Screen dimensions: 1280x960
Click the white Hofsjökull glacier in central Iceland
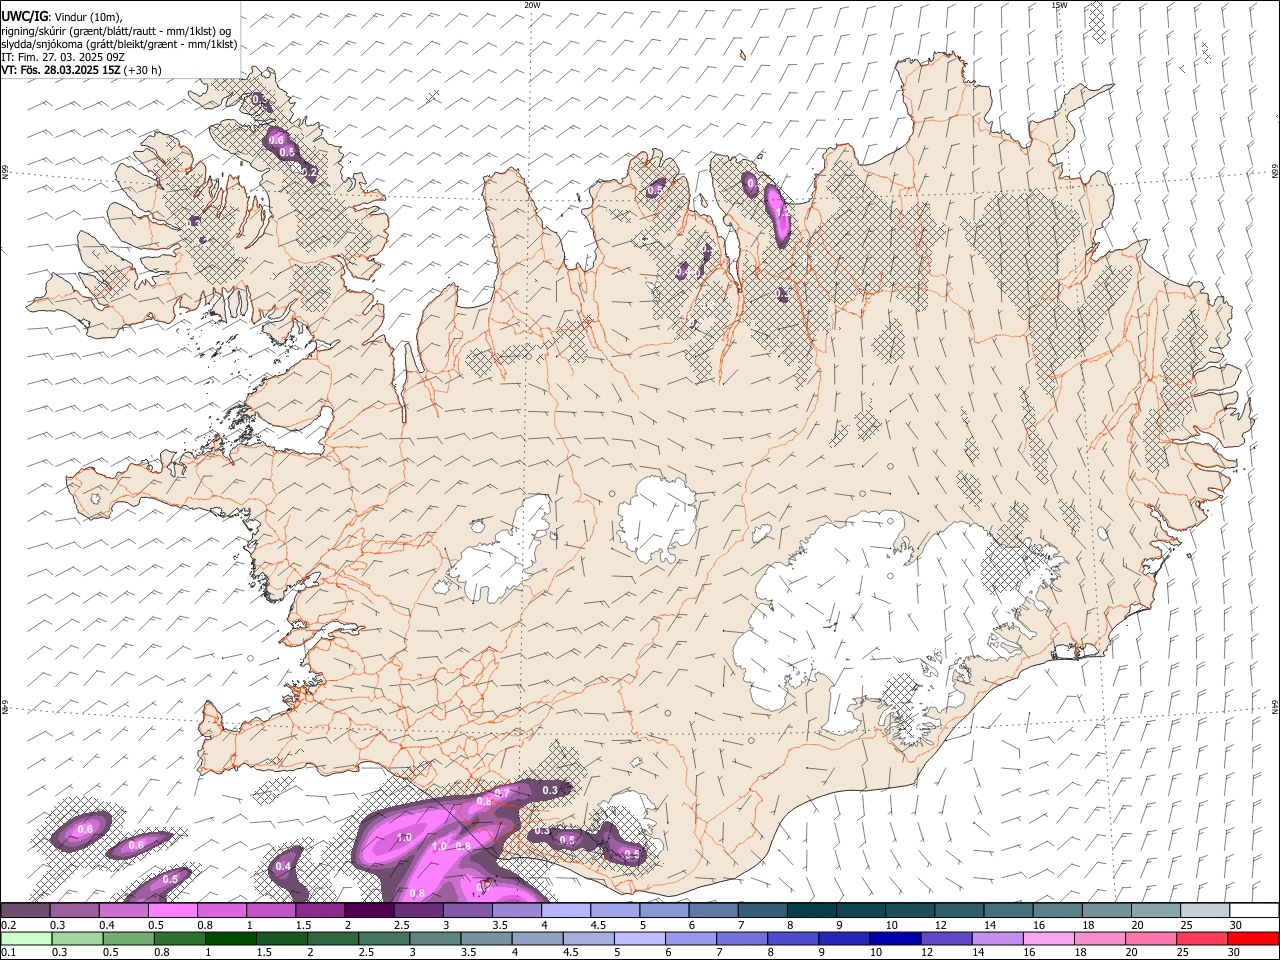[x=657, y=518]
